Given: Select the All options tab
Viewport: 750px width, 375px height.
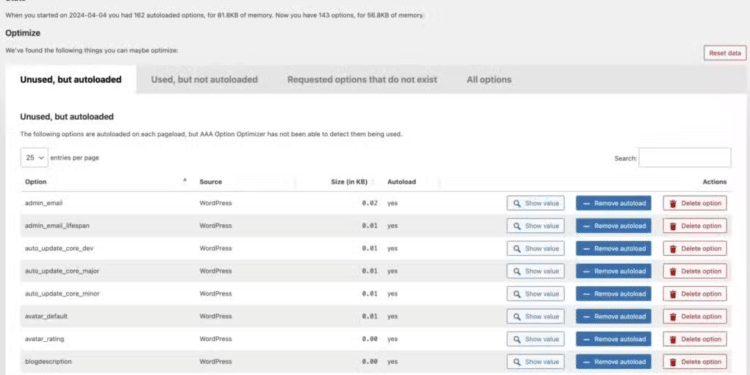Looking at the screenshot, I should click(x=489, y=79).
